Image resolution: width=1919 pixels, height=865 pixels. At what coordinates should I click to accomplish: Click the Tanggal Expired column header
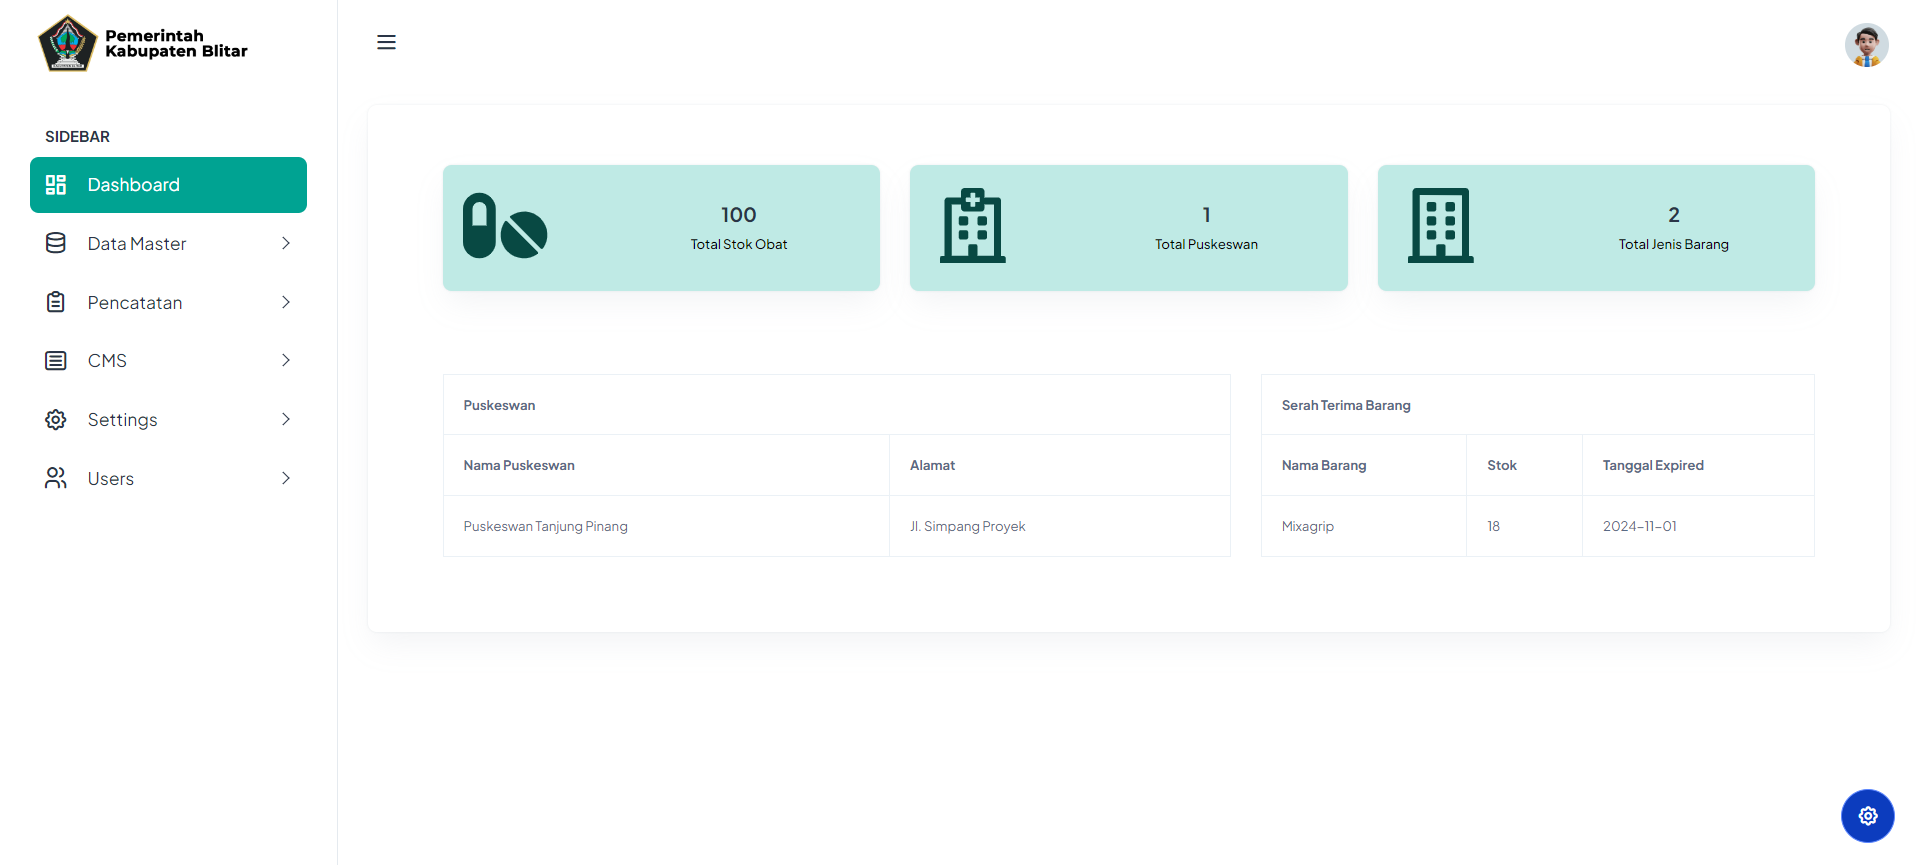tap(1652, 465)
